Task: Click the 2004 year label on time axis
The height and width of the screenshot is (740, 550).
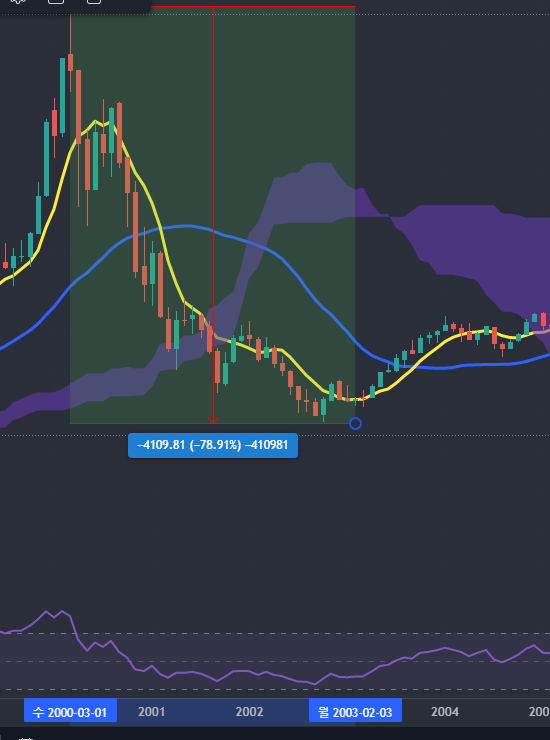Action: (x=445, y=712)
